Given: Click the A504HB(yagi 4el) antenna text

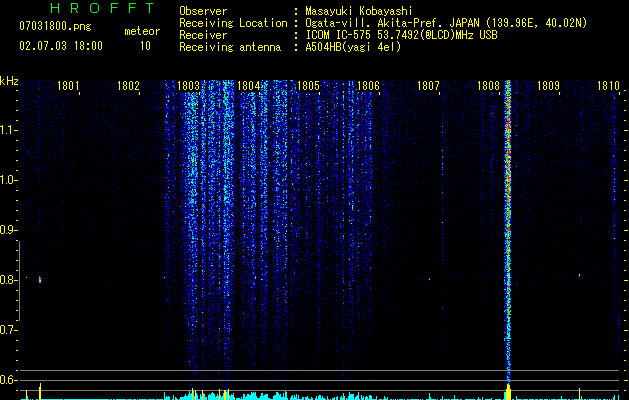Looking at the screenshot, I should pos(353,47).
